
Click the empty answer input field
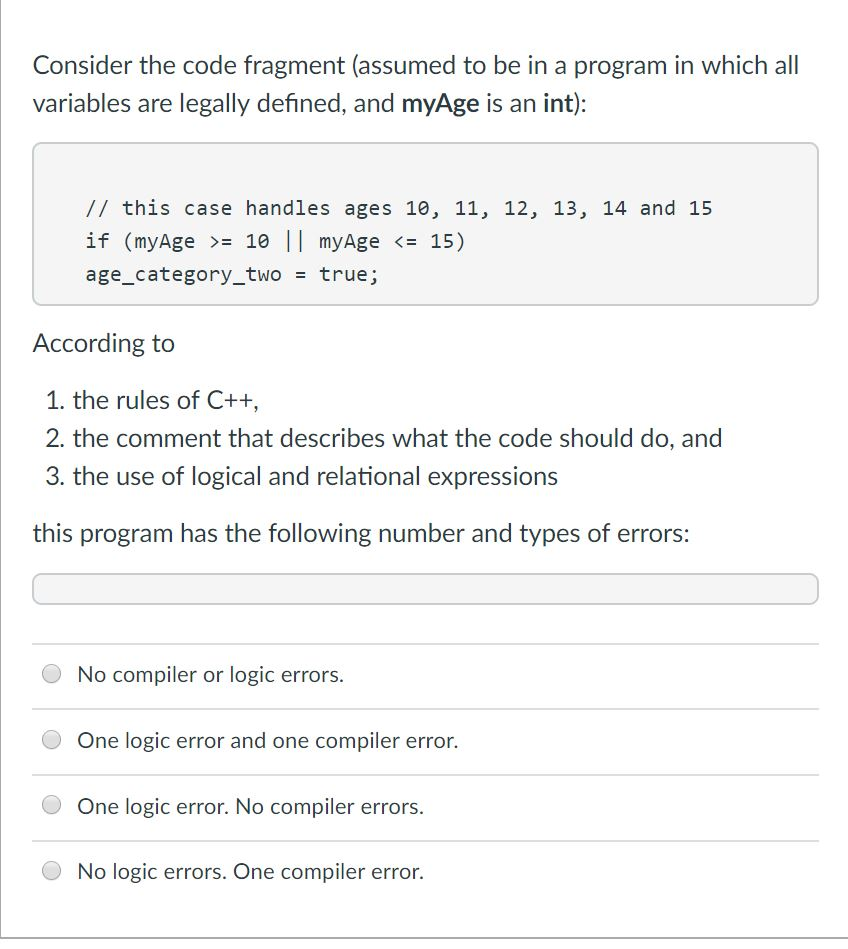tap(424, 589)
